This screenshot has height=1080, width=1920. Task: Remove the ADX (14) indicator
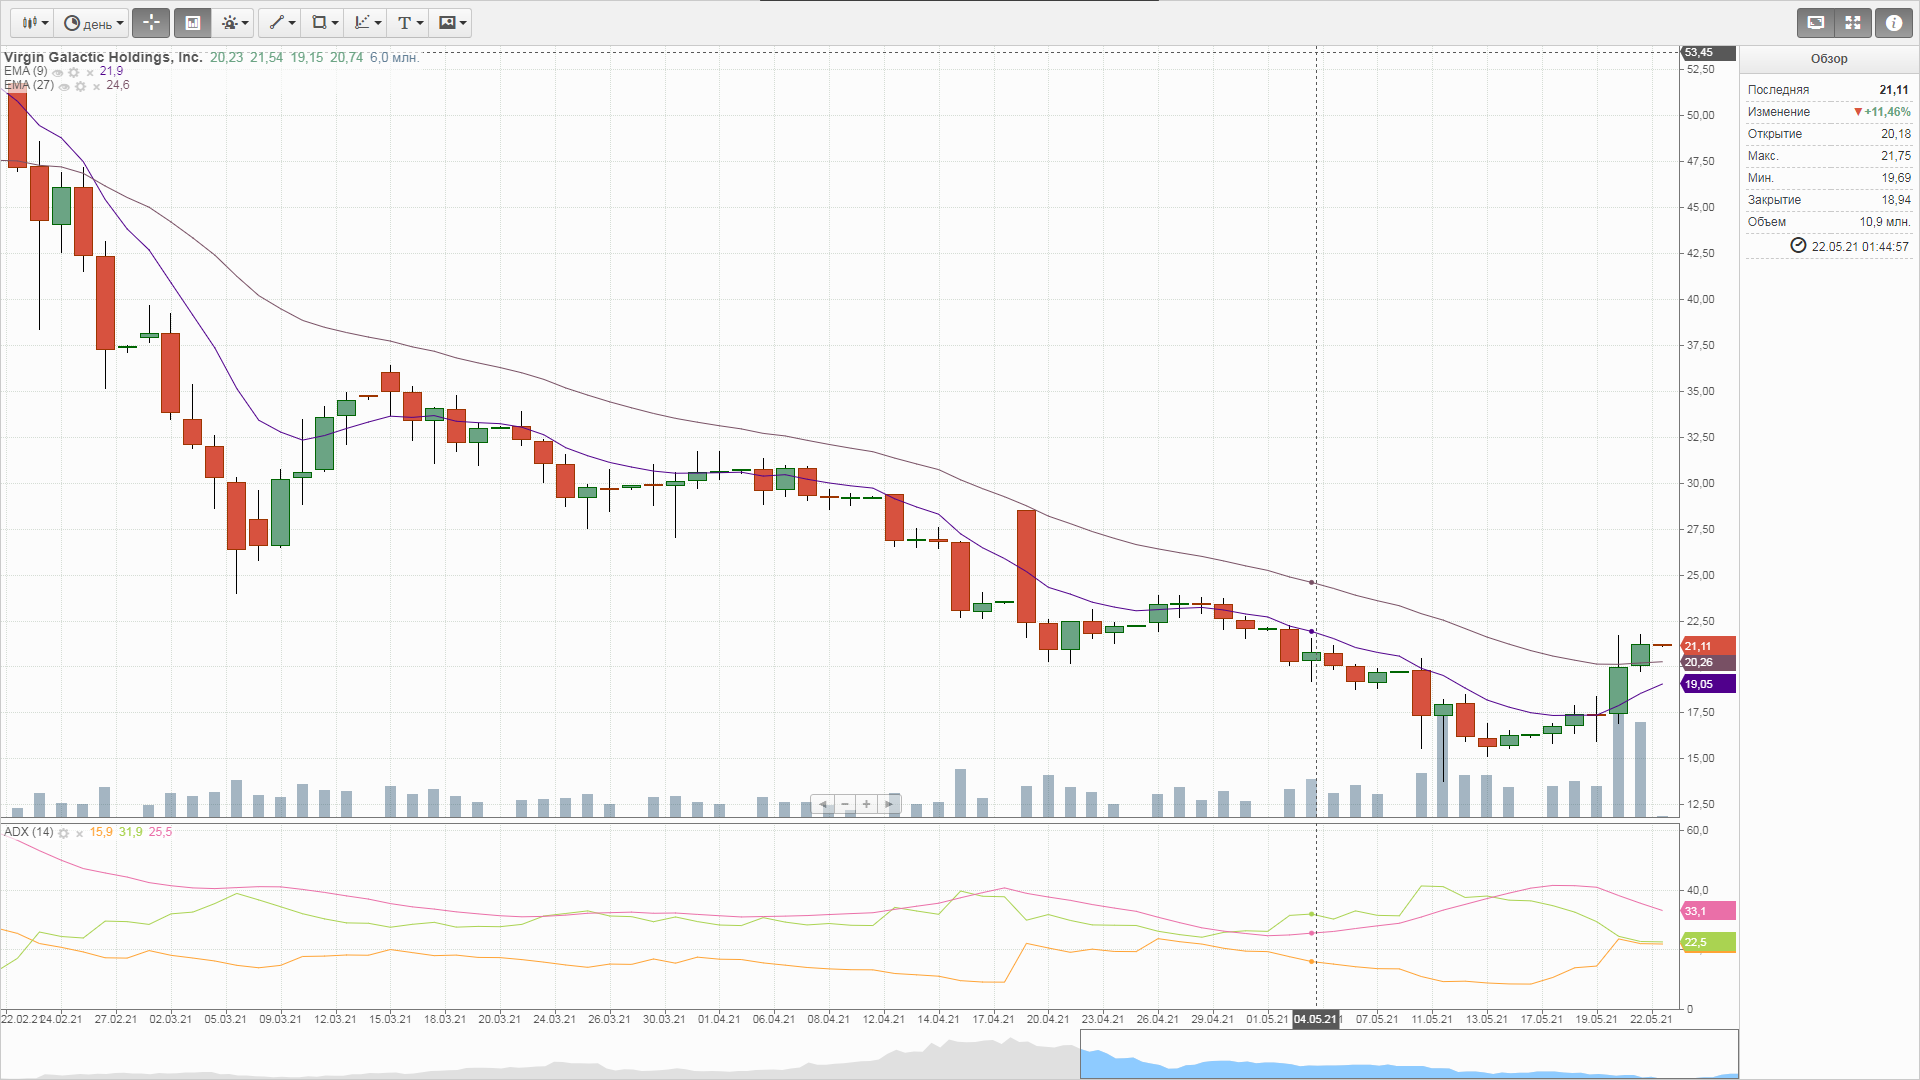pyautogui.click(x=79, y=833)
